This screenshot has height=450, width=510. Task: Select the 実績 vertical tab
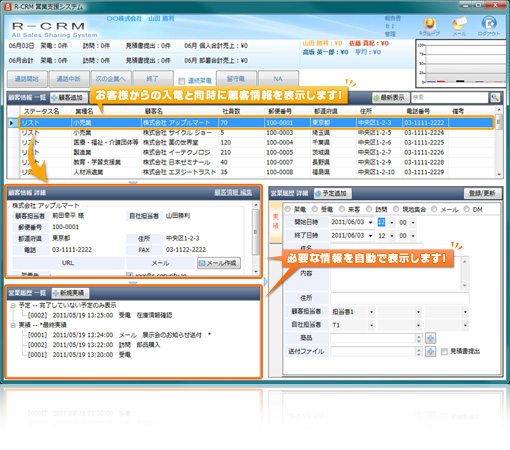(276, 221)
